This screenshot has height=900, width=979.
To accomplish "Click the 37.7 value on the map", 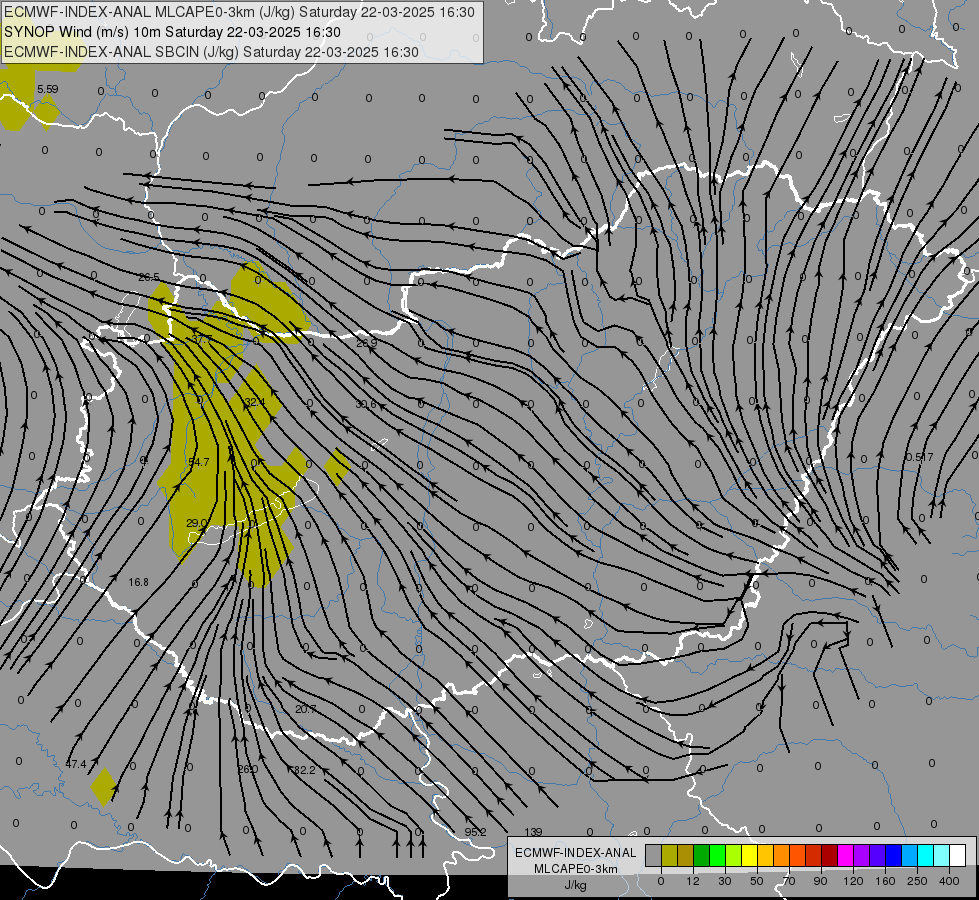I will coord(202,340).
